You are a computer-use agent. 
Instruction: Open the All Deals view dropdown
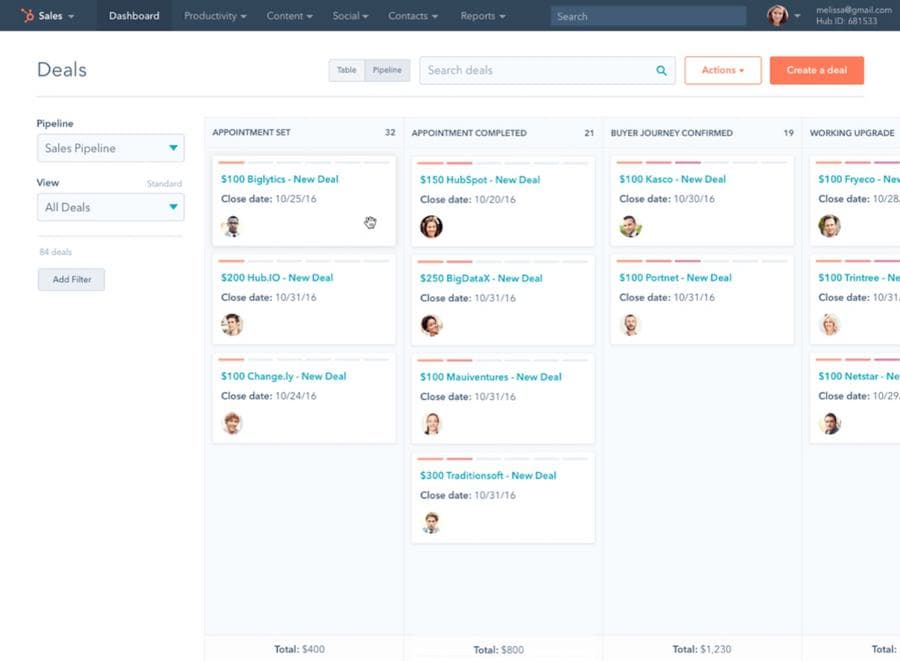coord(111,207)
